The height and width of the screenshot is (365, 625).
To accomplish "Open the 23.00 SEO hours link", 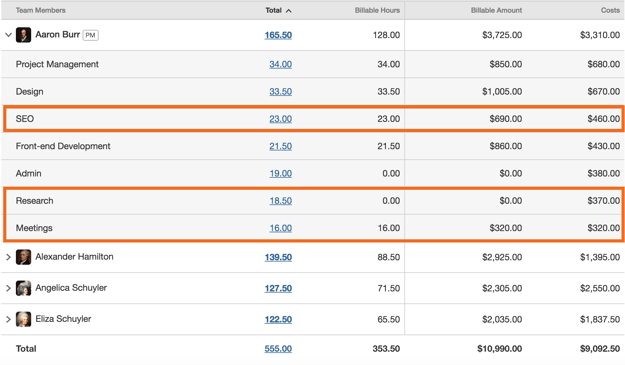I will [x=281, y=119].
